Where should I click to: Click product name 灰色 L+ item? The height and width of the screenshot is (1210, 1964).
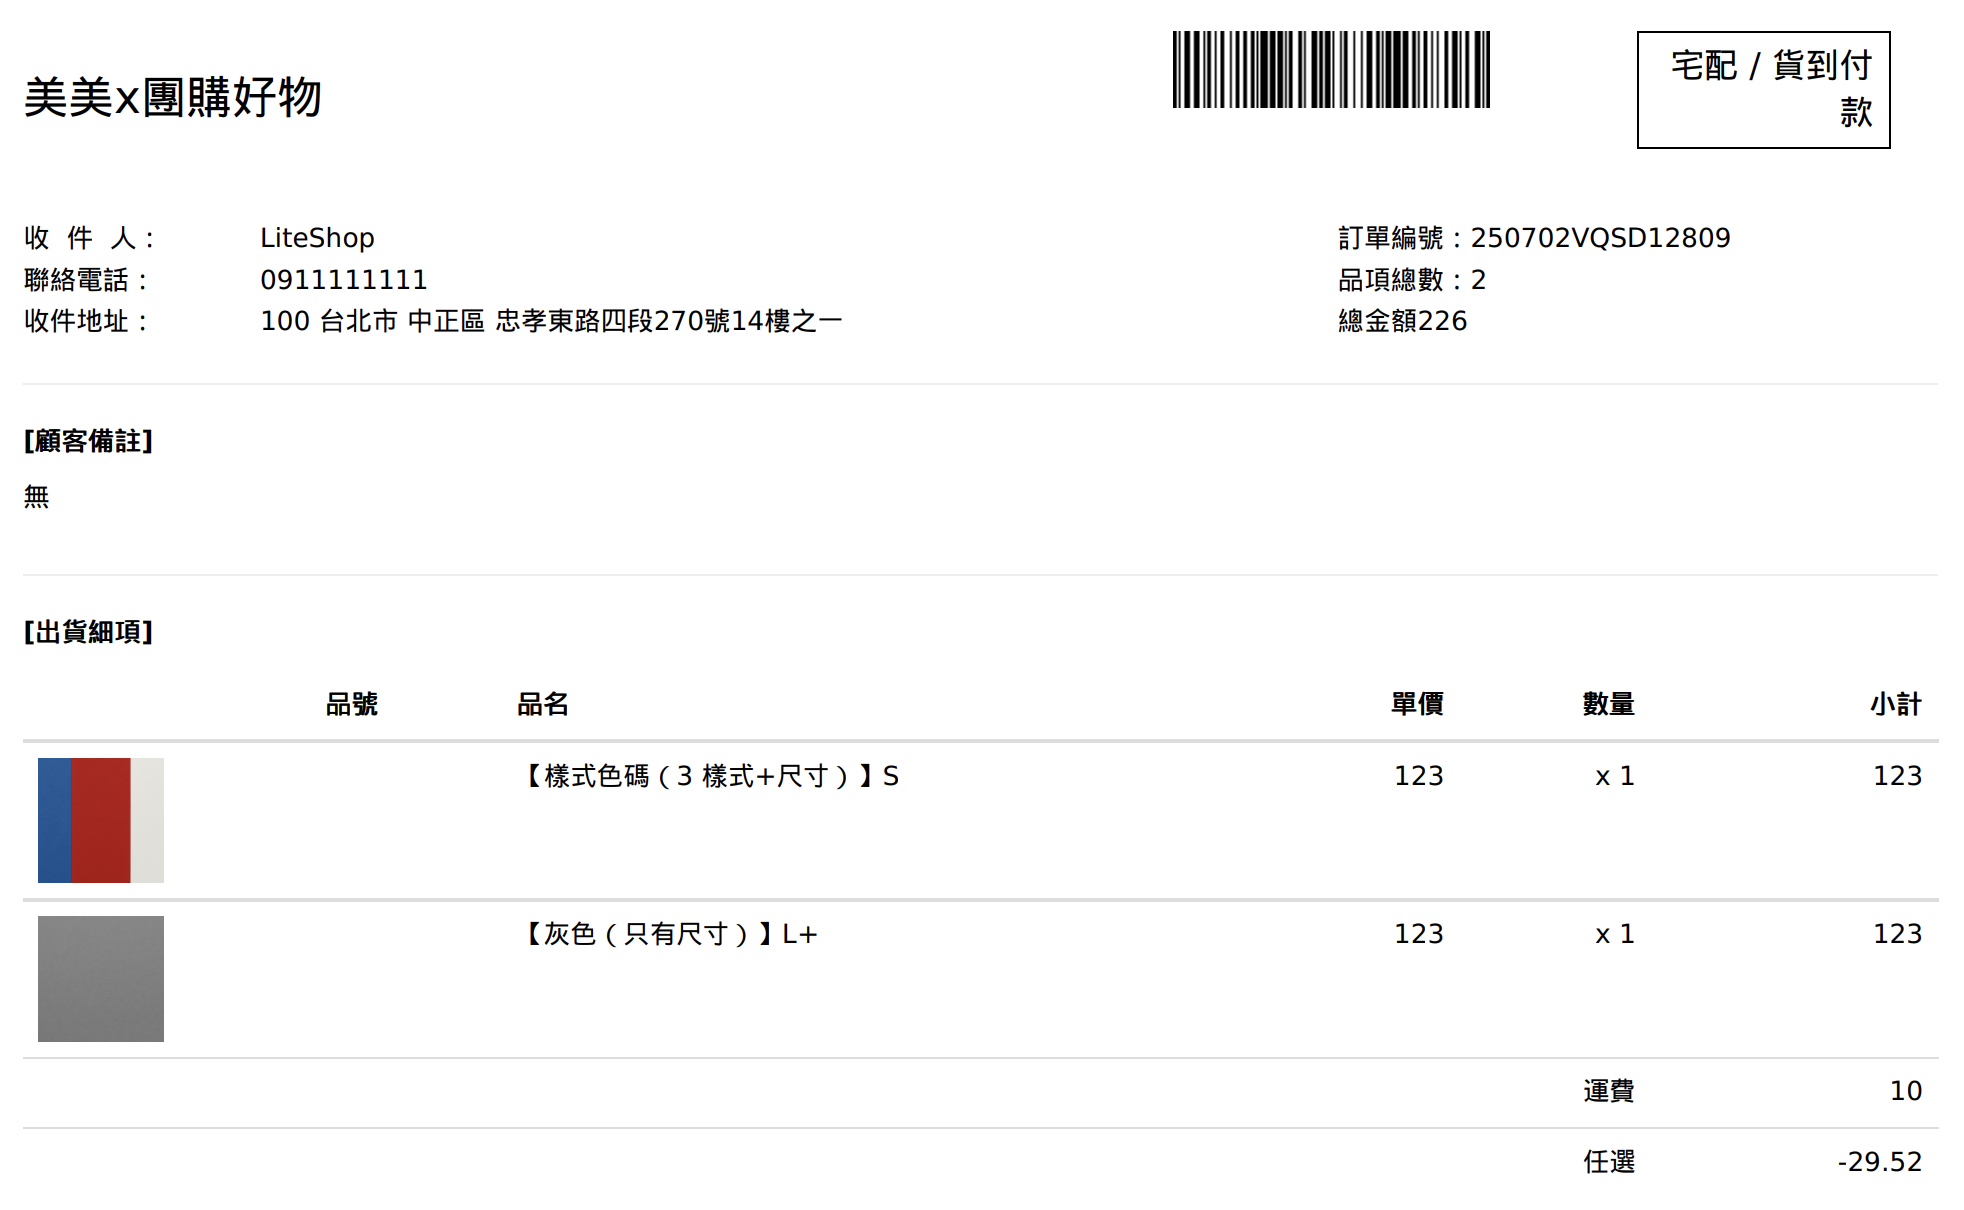[x=668, y=934]
